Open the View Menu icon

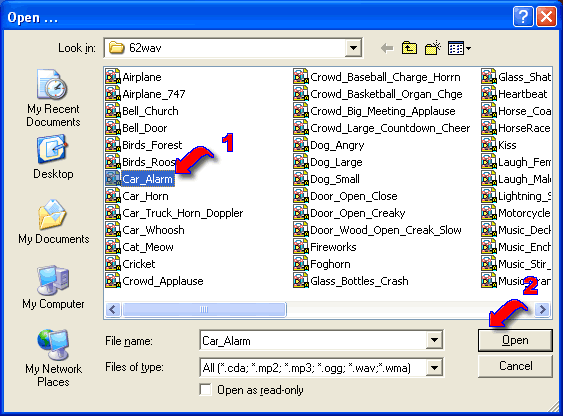[x=459, y=48]
